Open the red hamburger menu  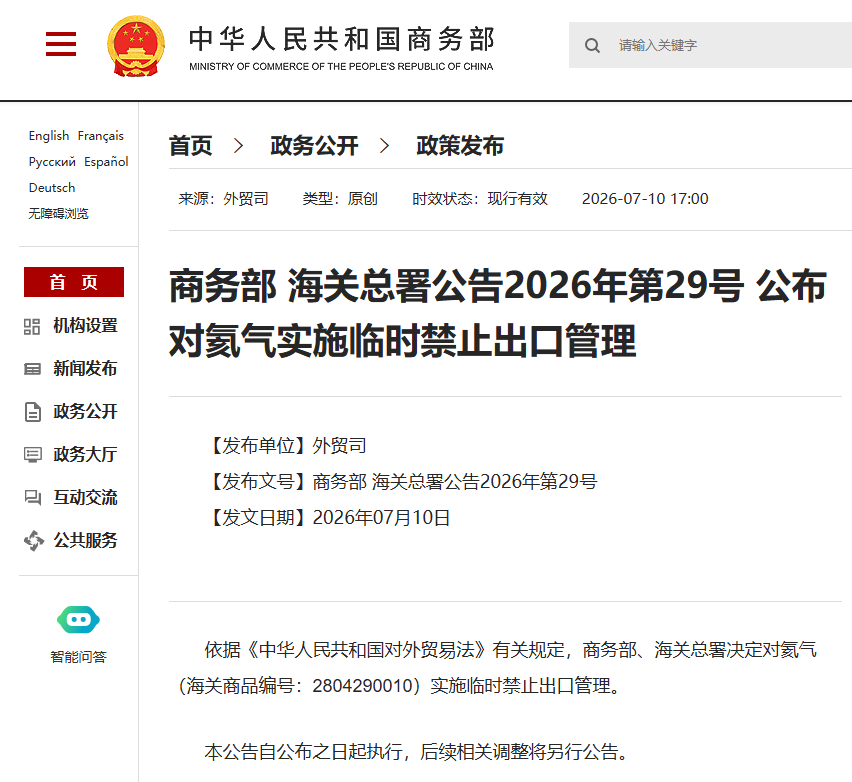[x=61, y=44]
